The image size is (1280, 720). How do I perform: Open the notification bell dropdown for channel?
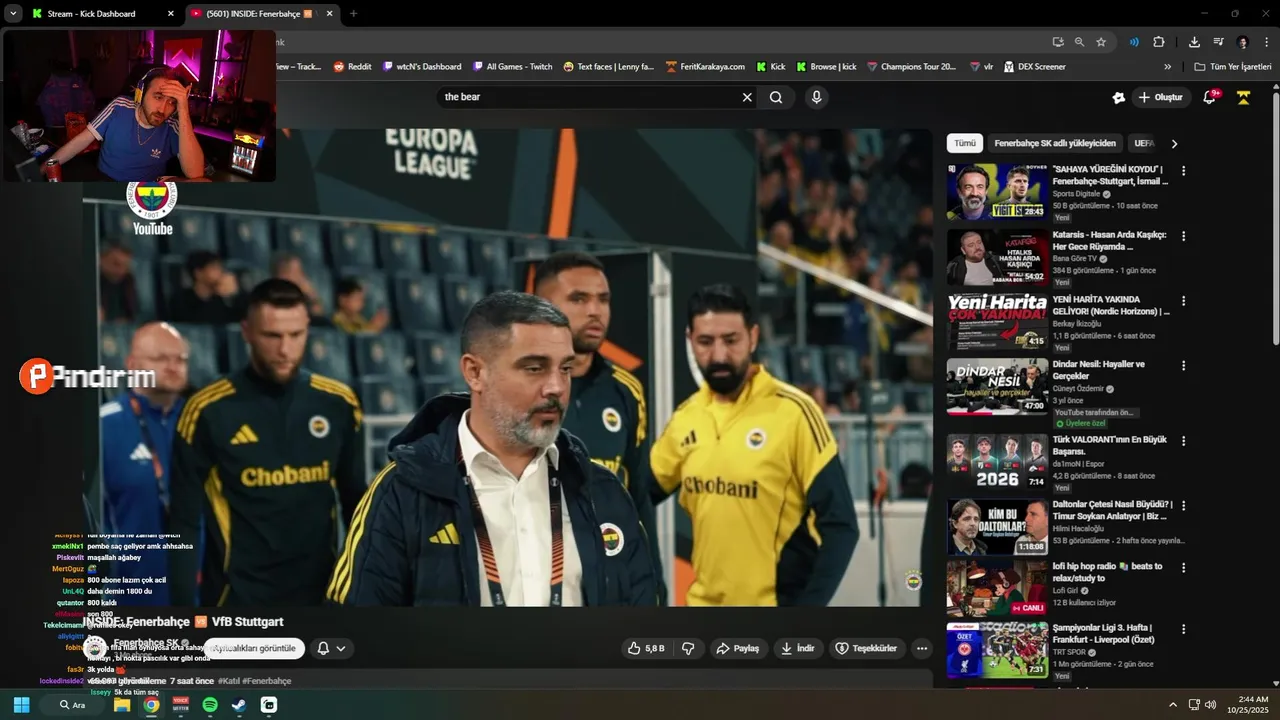pos(331,648)
